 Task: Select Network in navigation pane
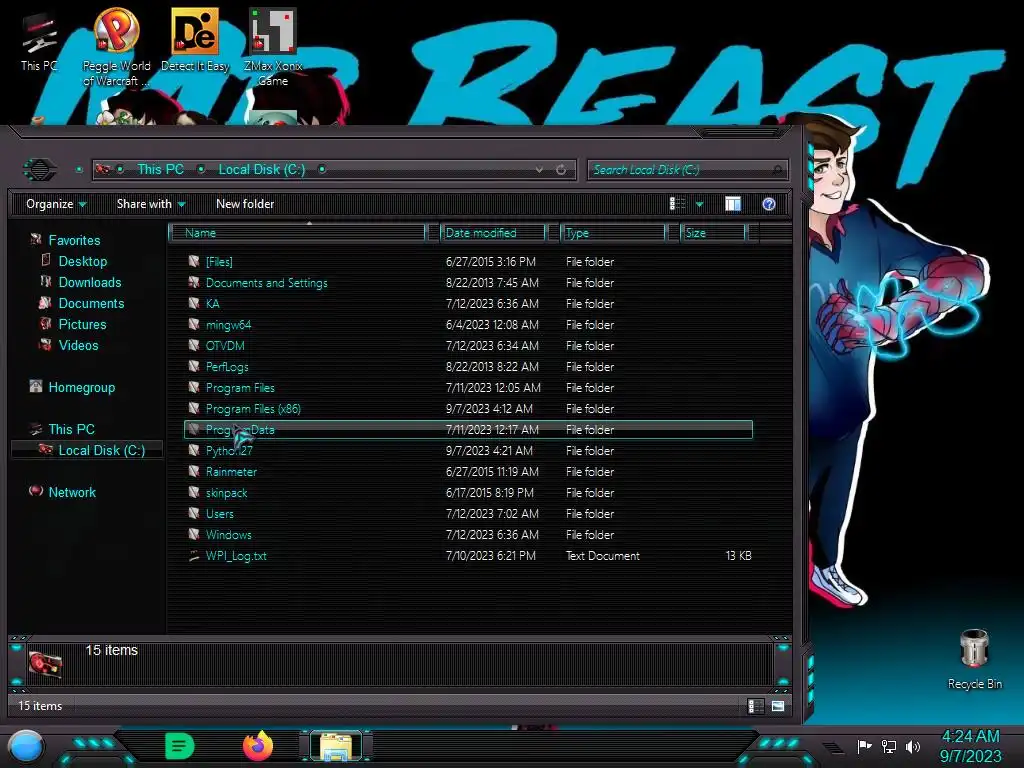coord(72,492)
